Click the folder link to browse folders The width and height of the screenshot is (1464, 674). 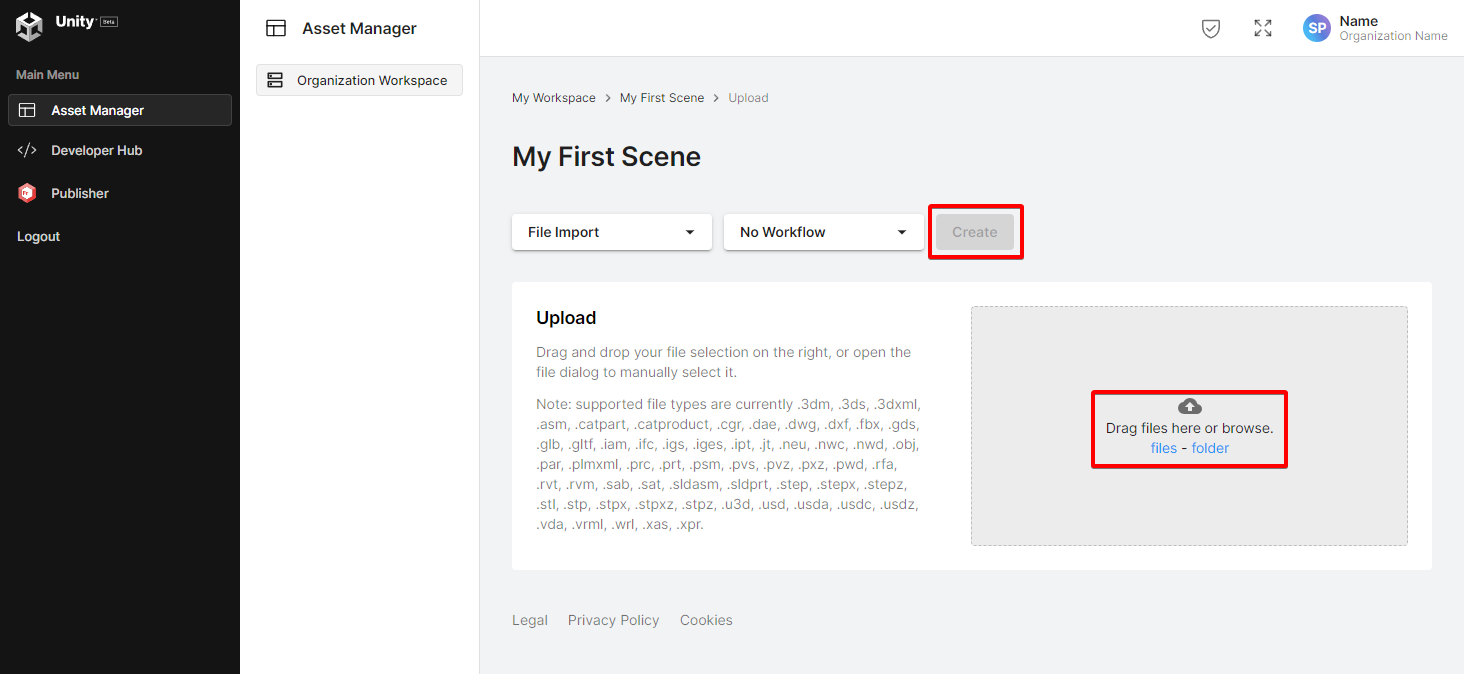[x=1210, y=447]
